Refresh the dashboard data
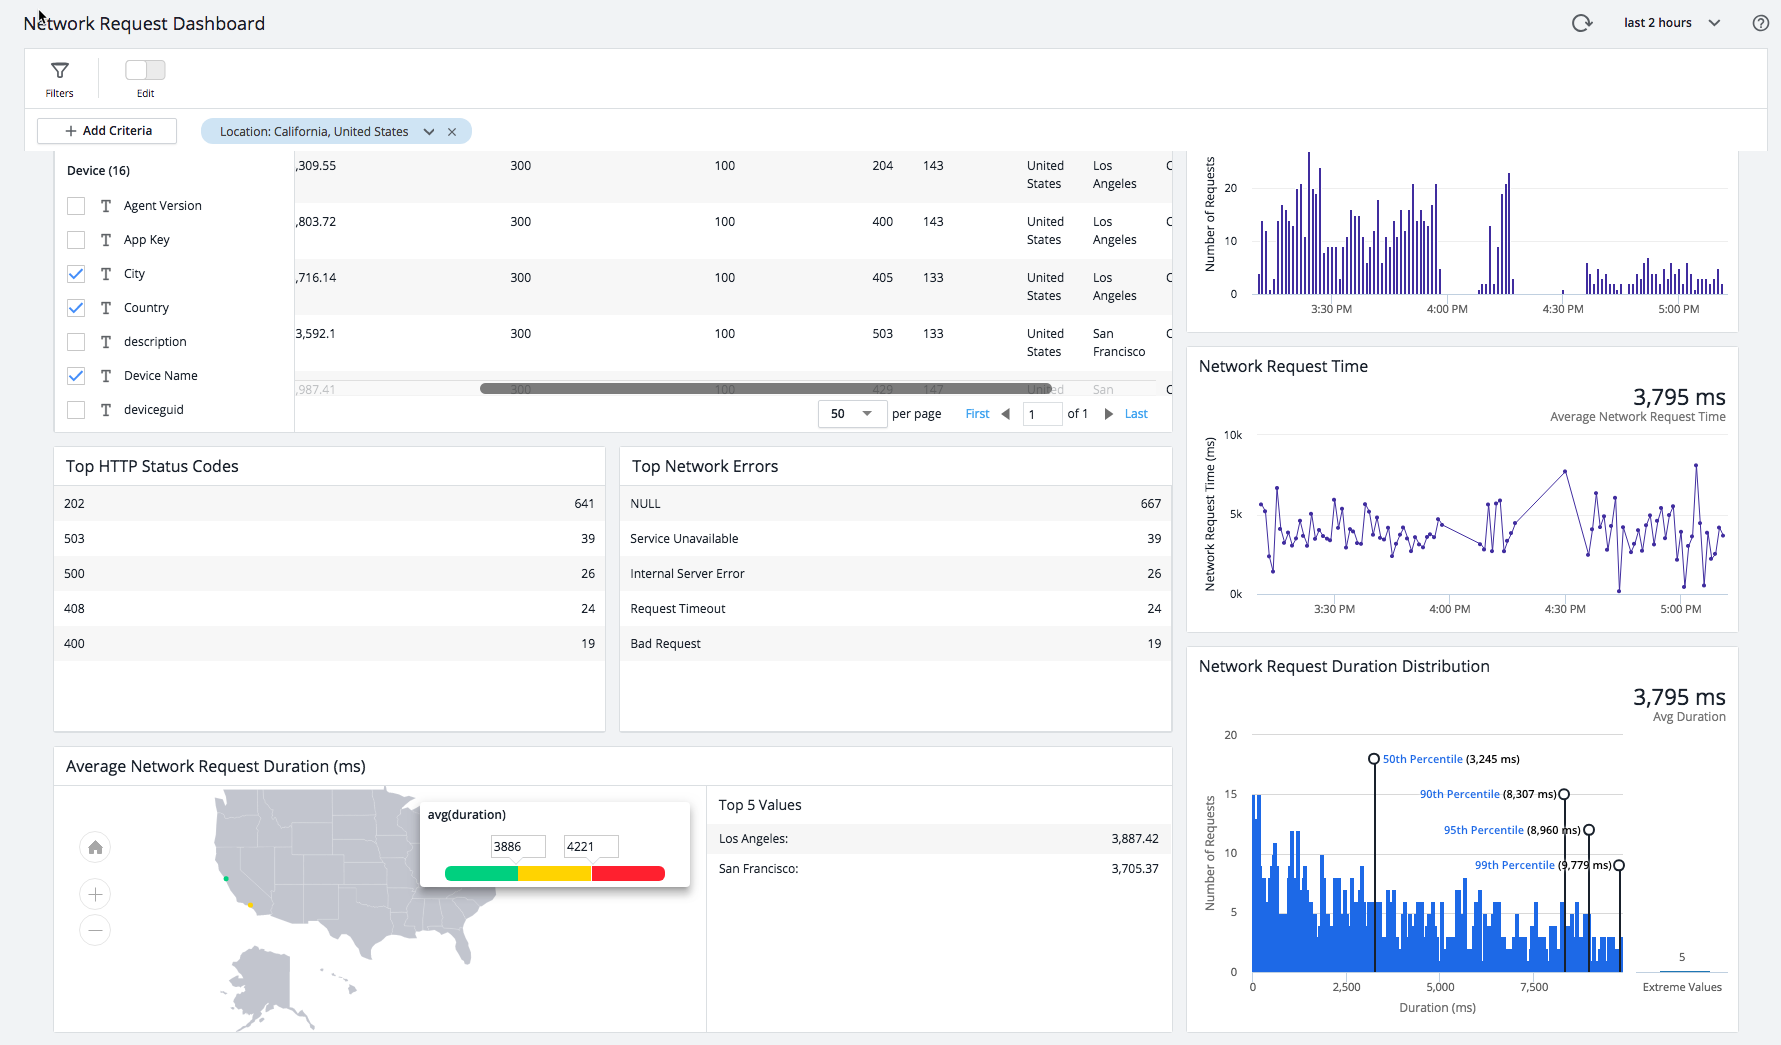Screen dimensions: 1781x1045 [x=1581, y=23]
